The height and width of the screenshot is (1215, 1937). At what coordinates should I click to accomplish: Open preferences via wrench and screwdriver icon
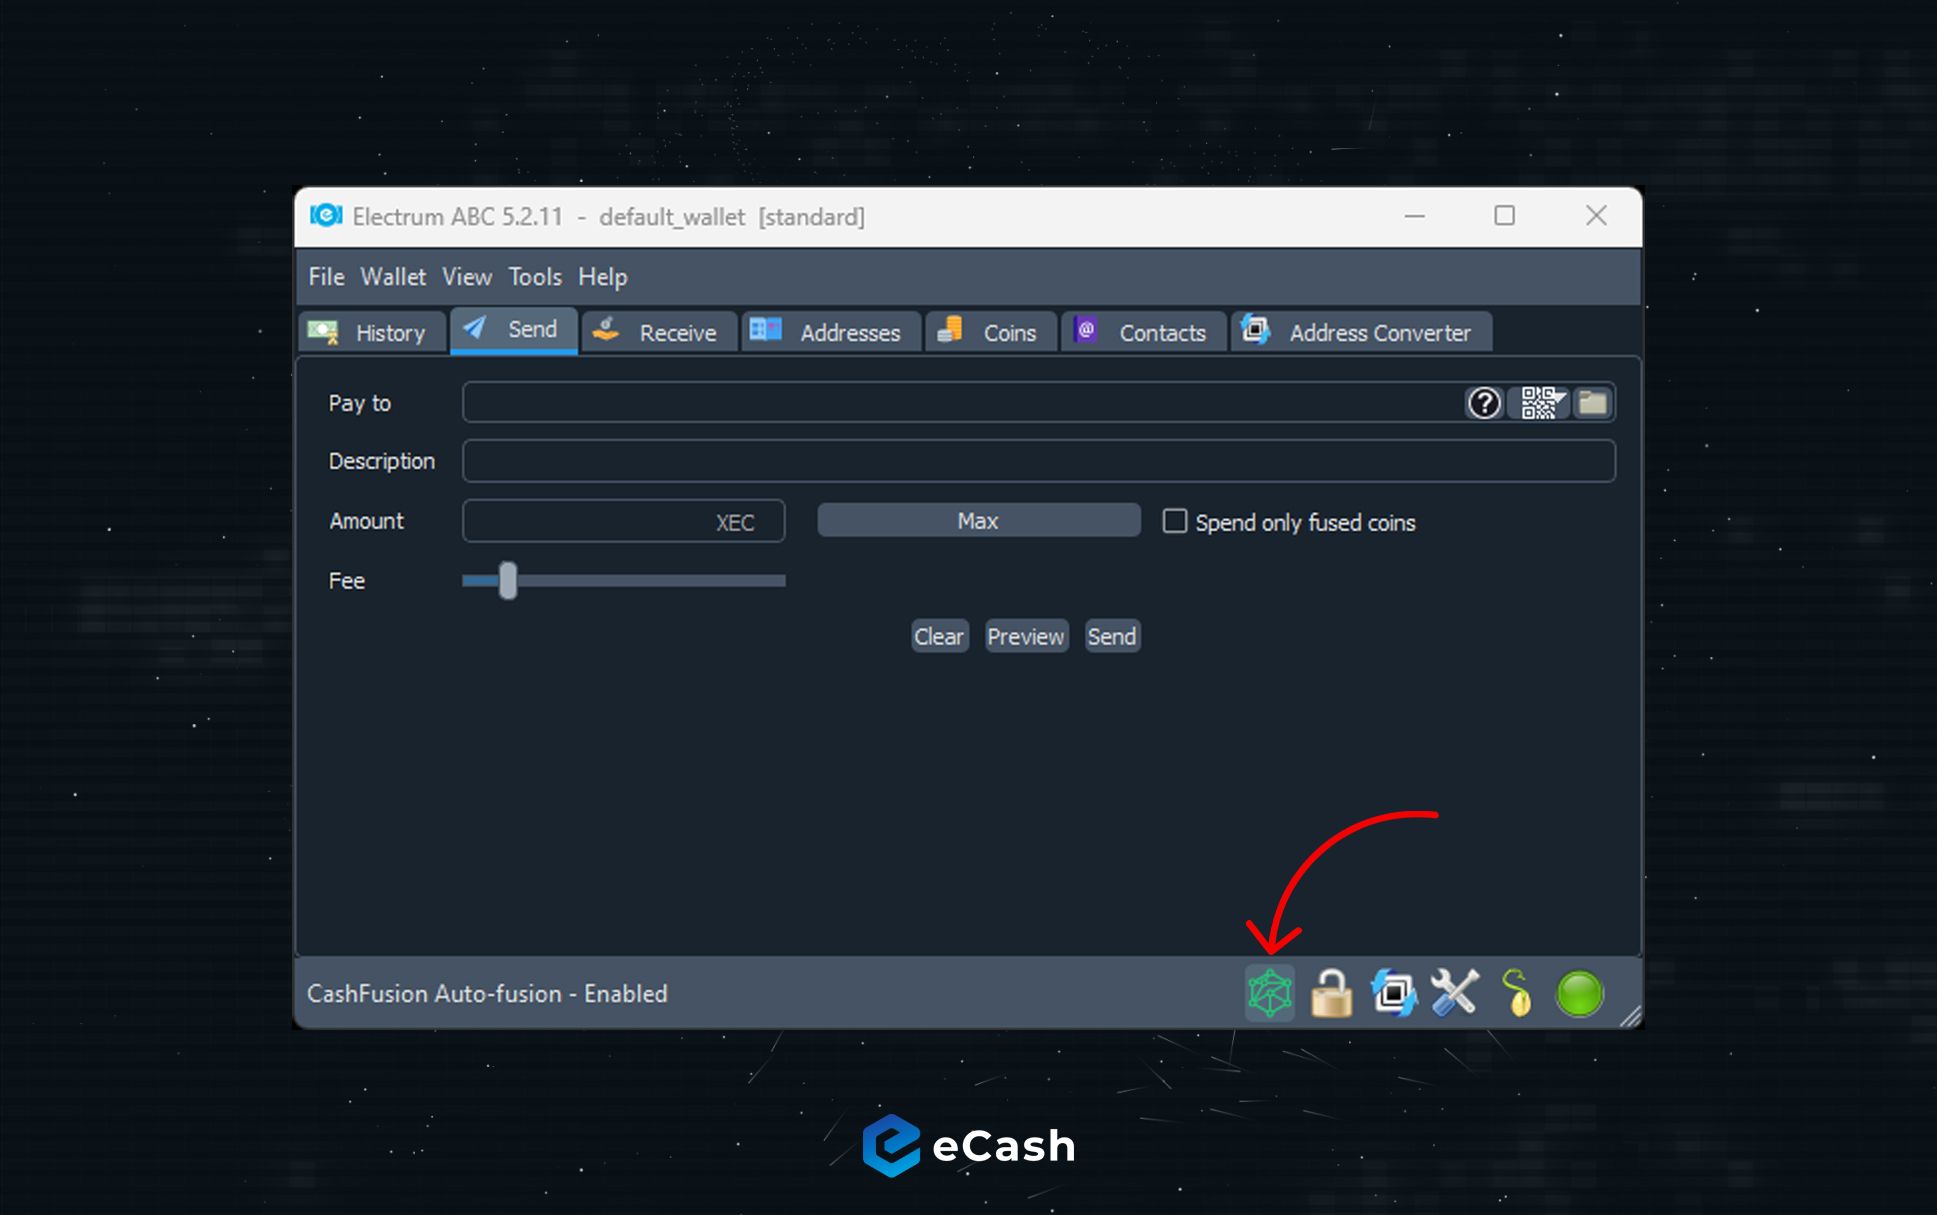pos(1454,993)
